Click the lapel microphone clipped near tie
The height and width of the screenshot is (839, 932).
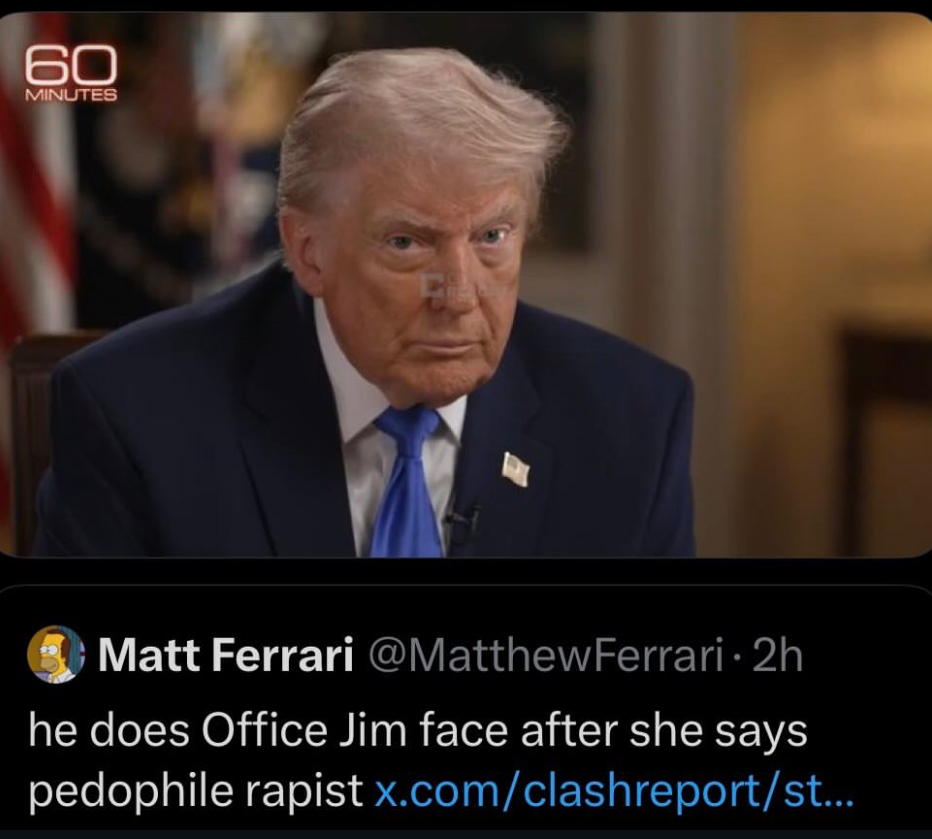(x=461, y=524)
